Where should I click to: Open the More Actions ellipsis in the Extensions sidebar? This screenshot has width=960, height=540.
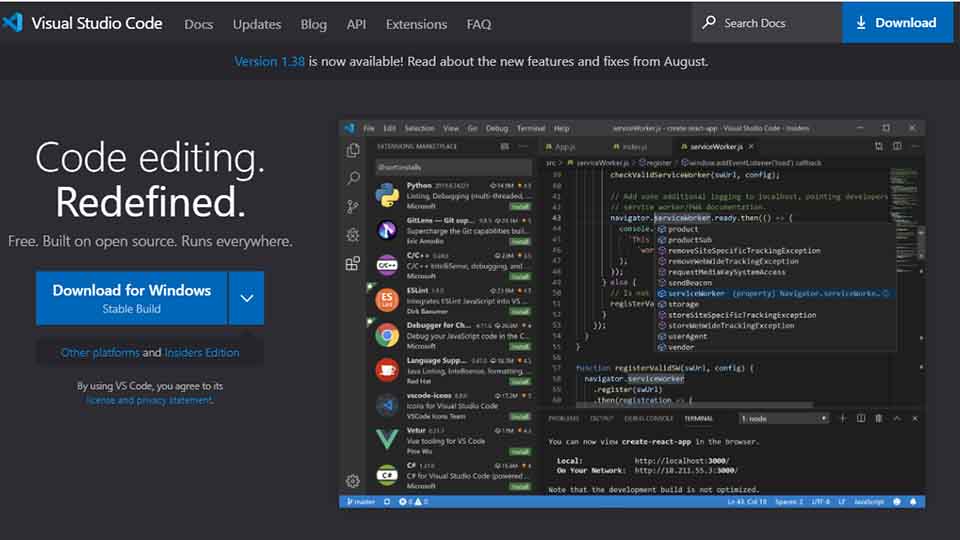point(523,146)
